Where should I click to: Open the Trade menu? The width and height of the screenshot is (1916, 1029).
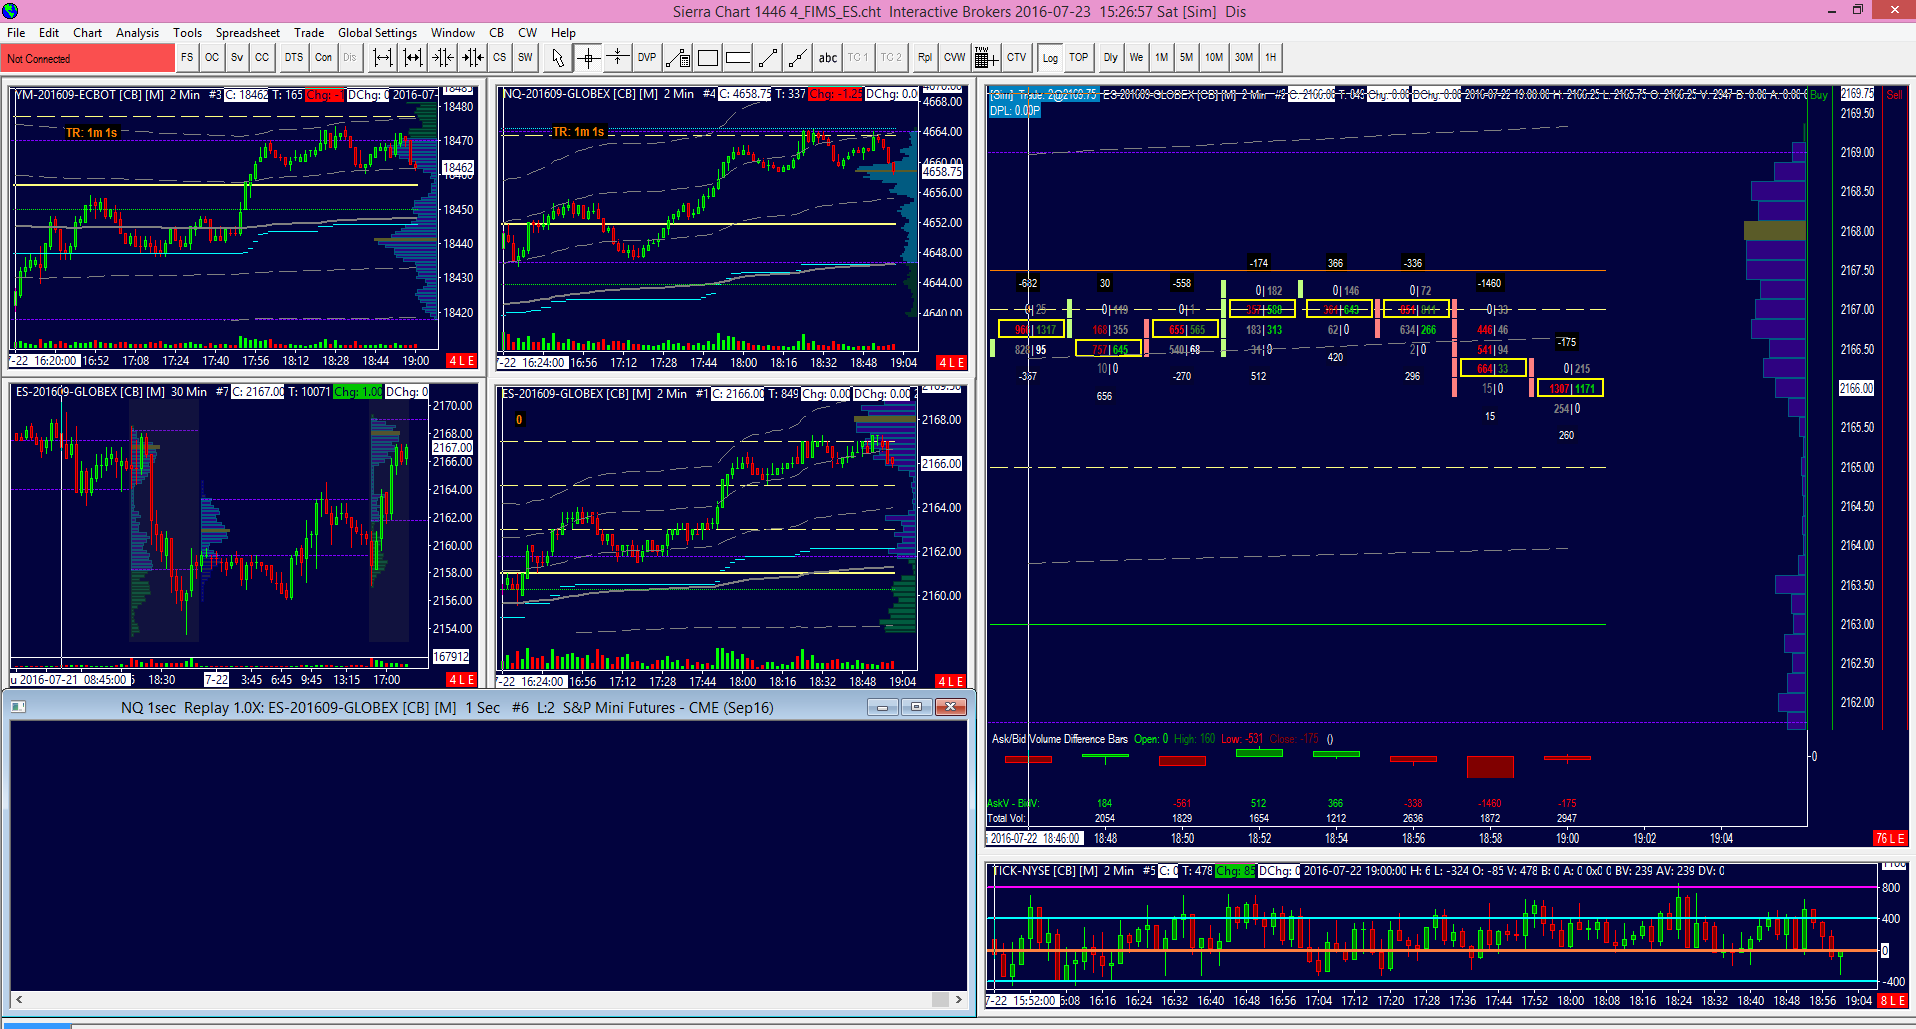tap(309, 33)
